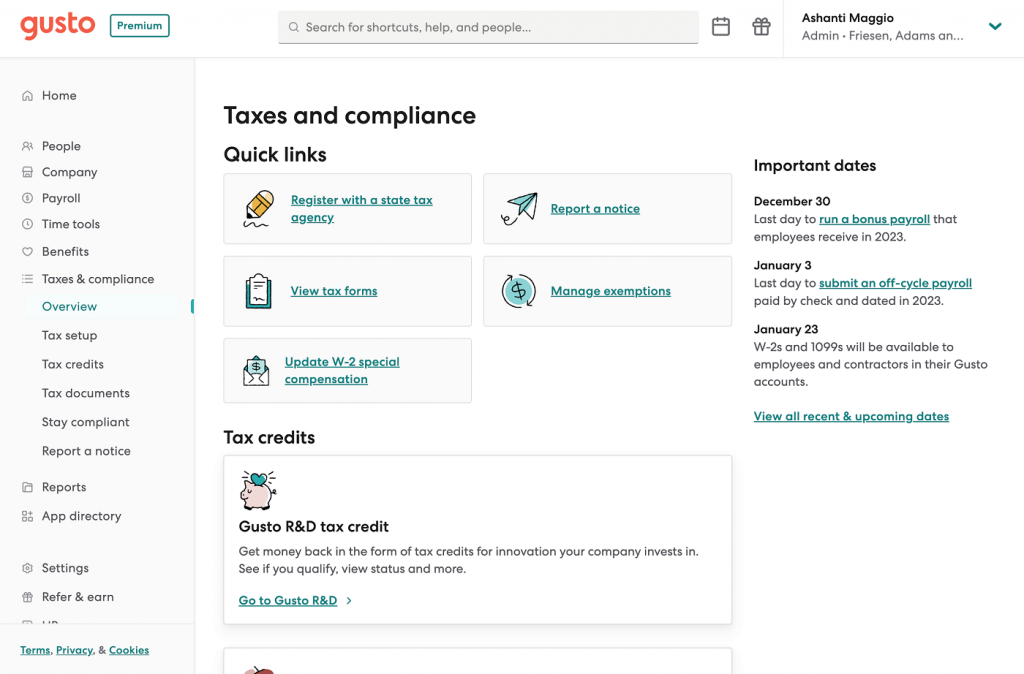This screenshot has width=1024, height=674.
Task: Click the January 23 date heading
Action: tap(786, 330)
